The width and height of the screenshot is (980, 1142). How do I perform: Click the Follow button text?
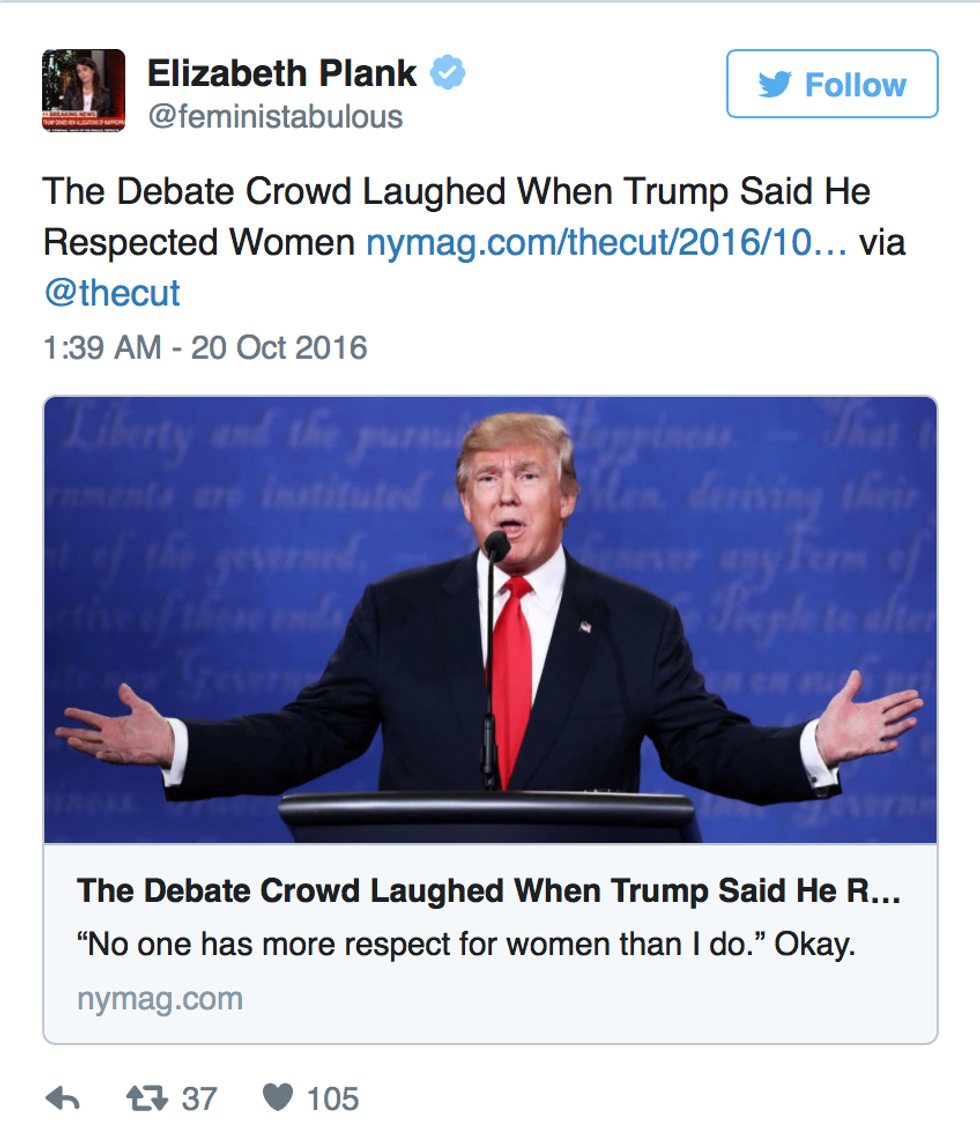point(855,85)
